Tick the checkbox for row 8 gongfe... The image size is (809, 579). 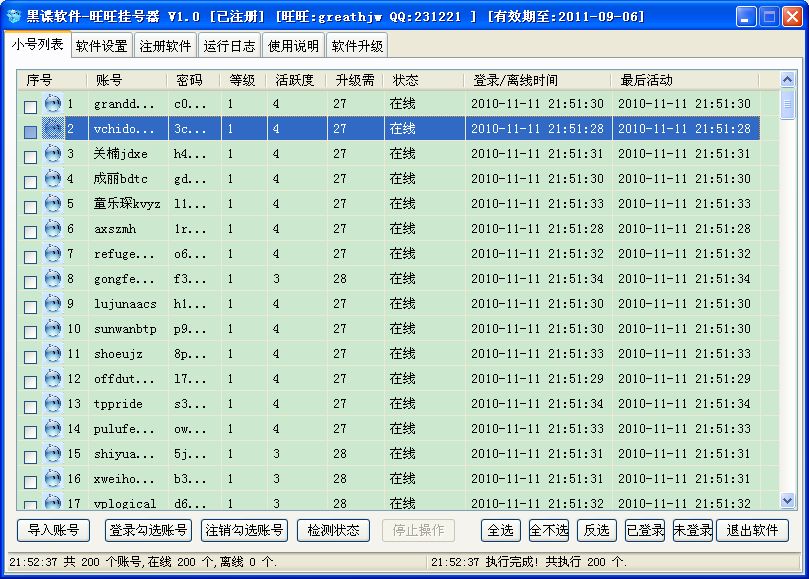[x=30, y=282]
